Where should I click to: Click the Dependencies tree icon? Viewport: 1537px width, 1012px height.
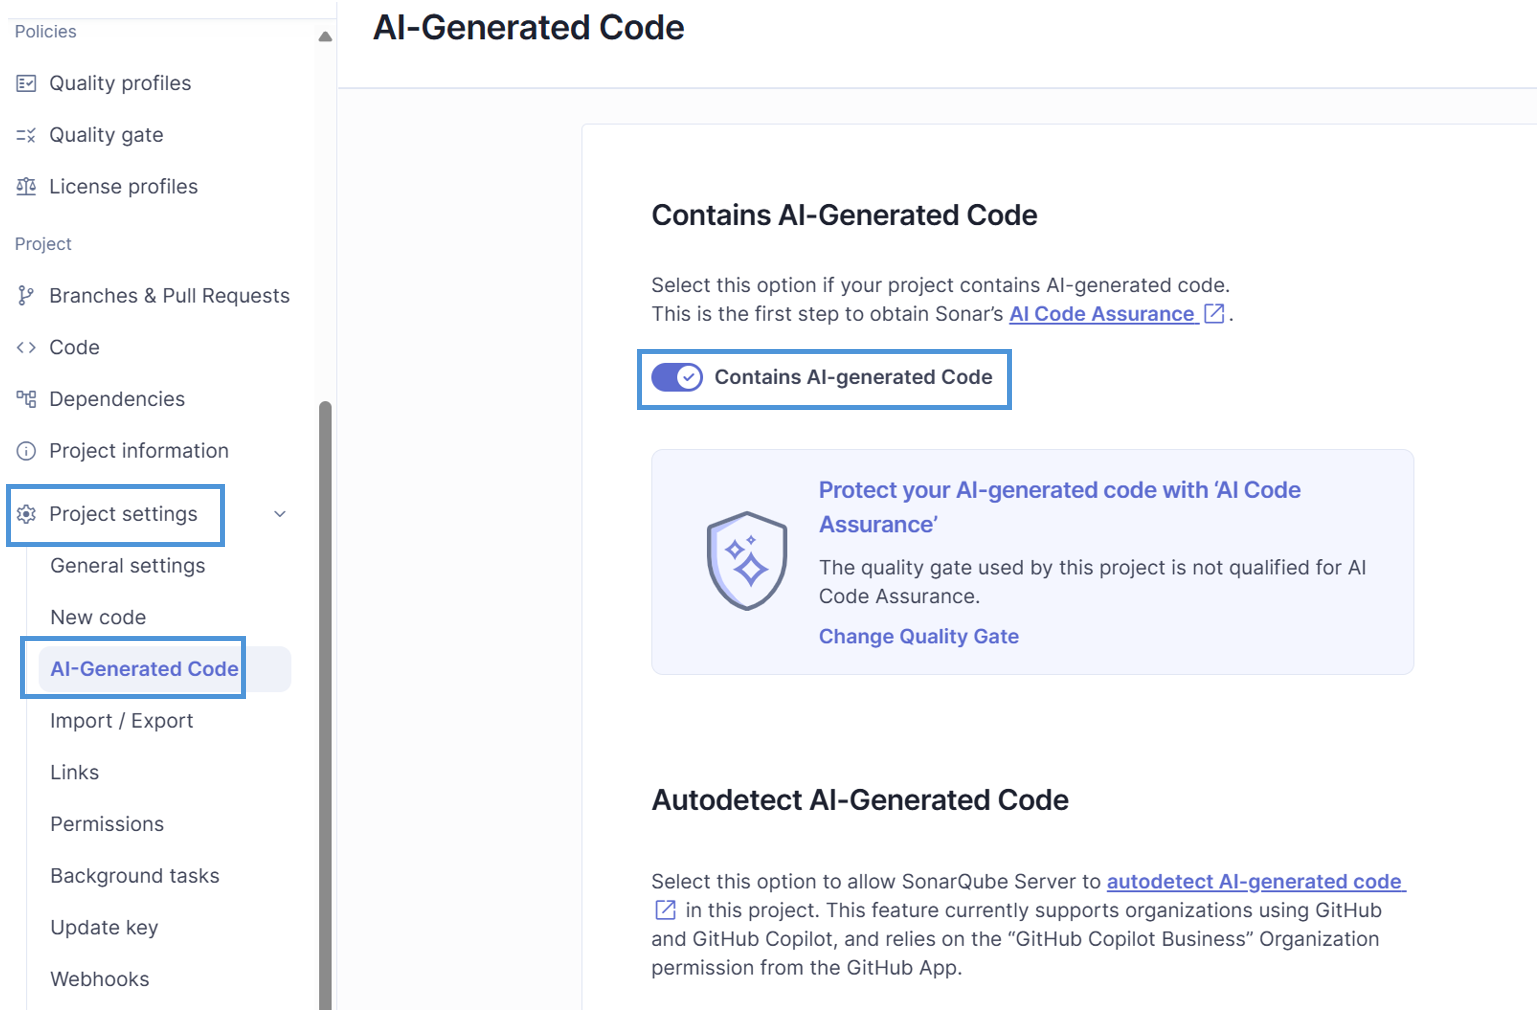26,399
